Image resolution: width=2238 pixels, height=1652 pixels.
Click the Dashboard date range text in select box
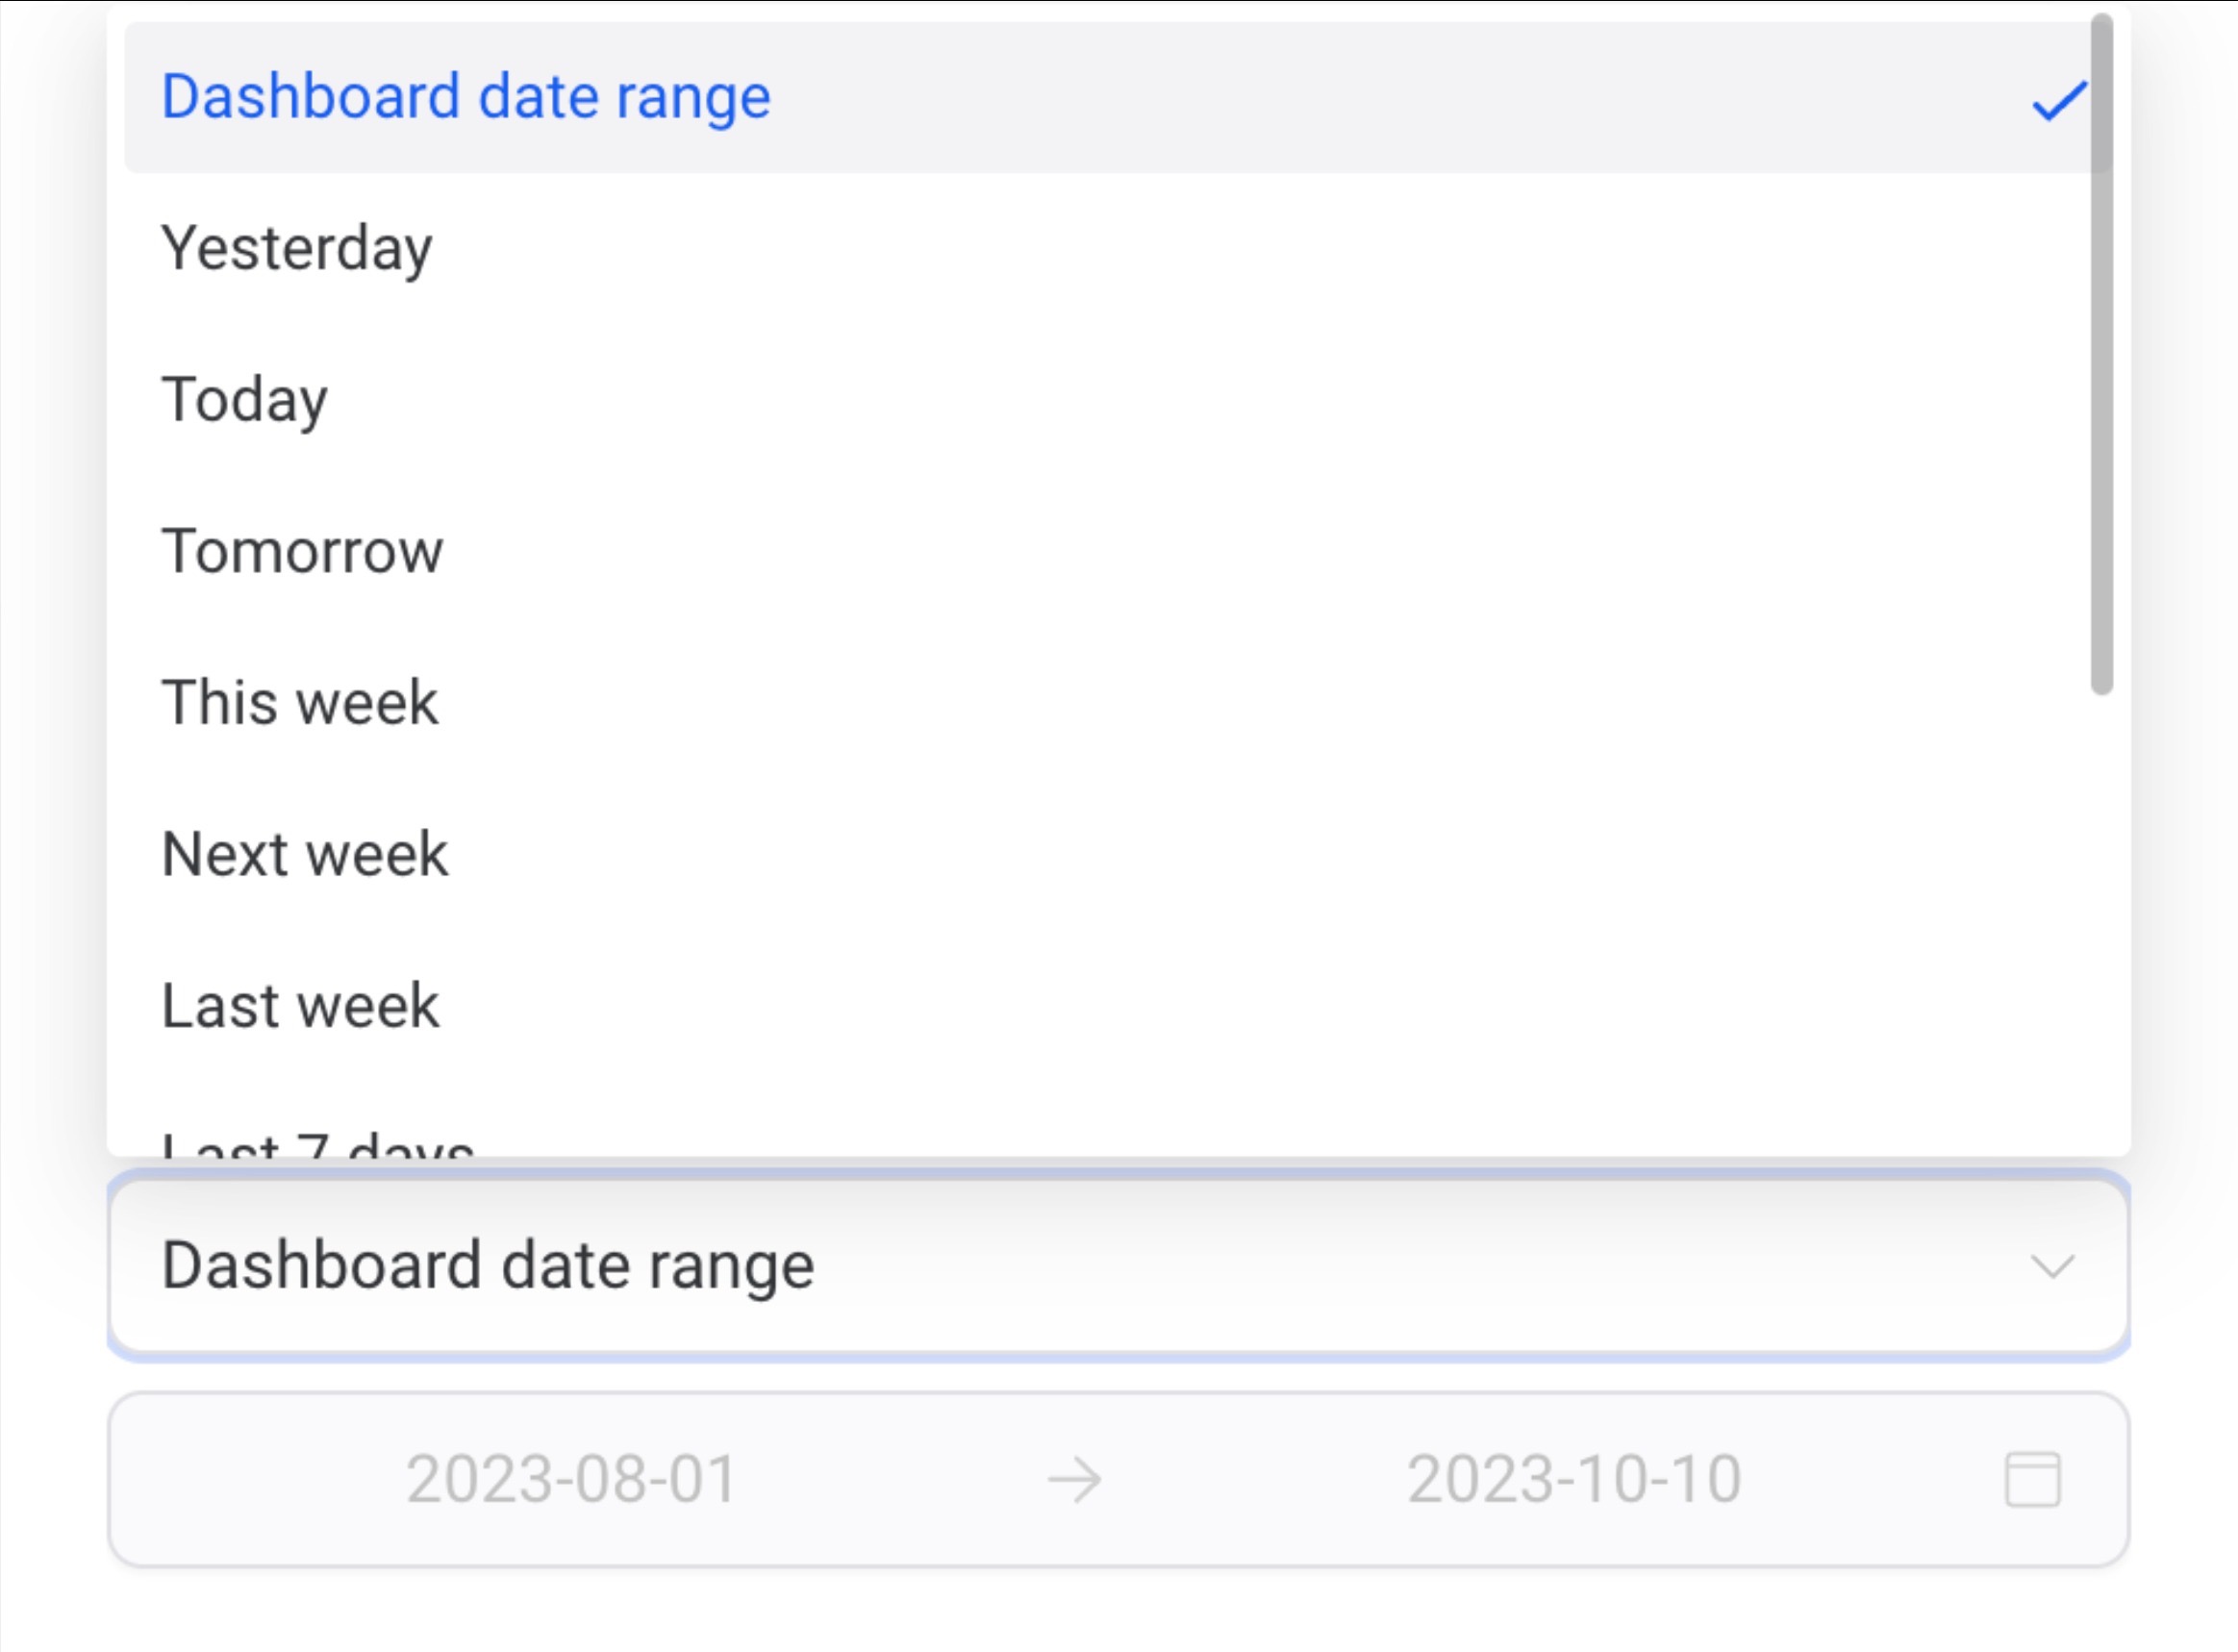(488, 1266)
